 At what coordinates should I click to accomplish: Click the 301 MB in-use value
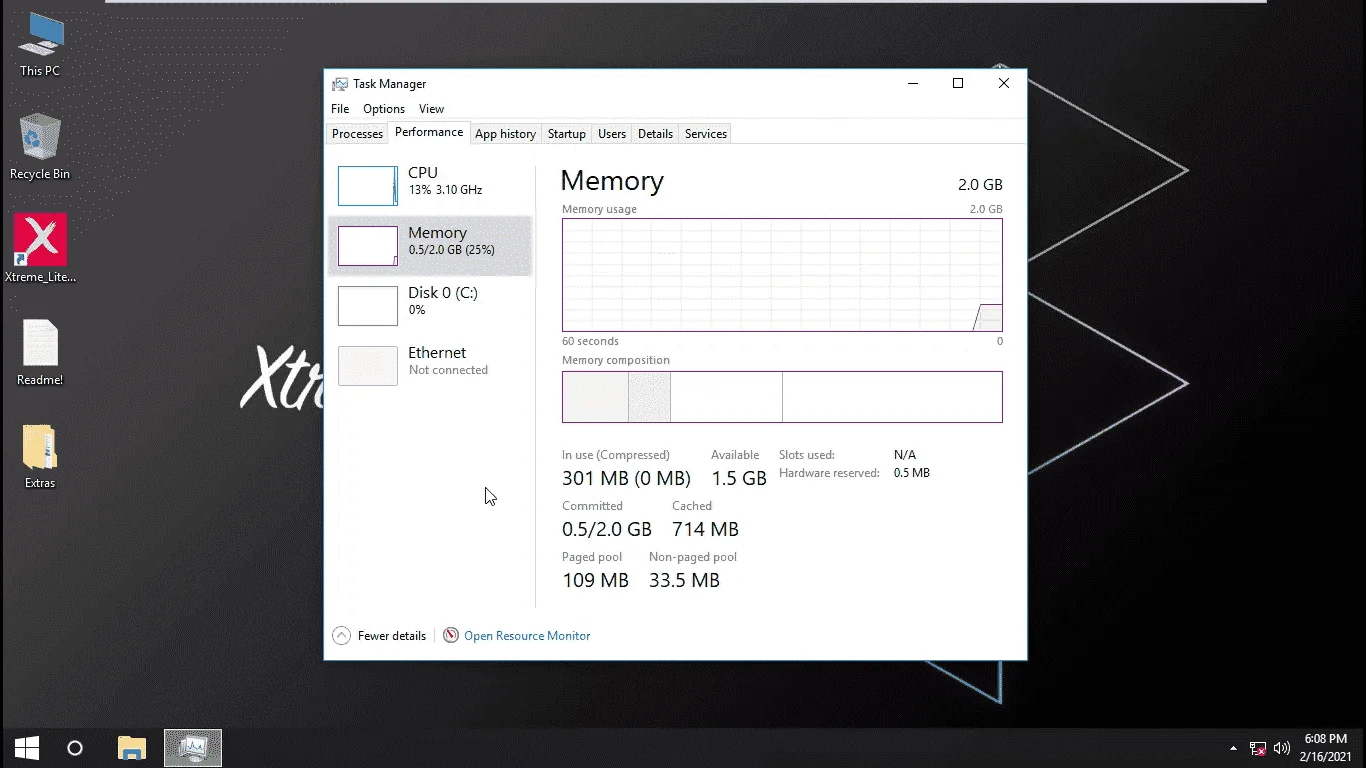(626, 479)
